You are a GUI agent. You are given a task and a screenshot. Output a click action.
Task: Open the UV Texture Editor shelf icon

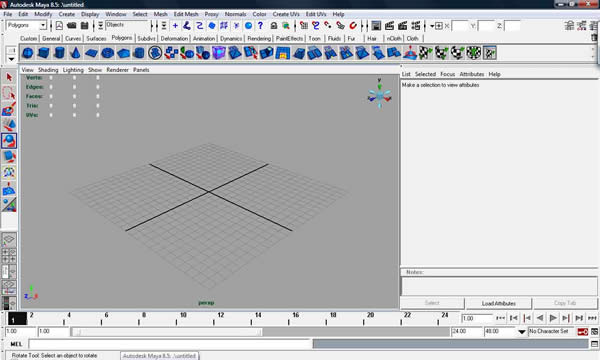click(489, 53)
